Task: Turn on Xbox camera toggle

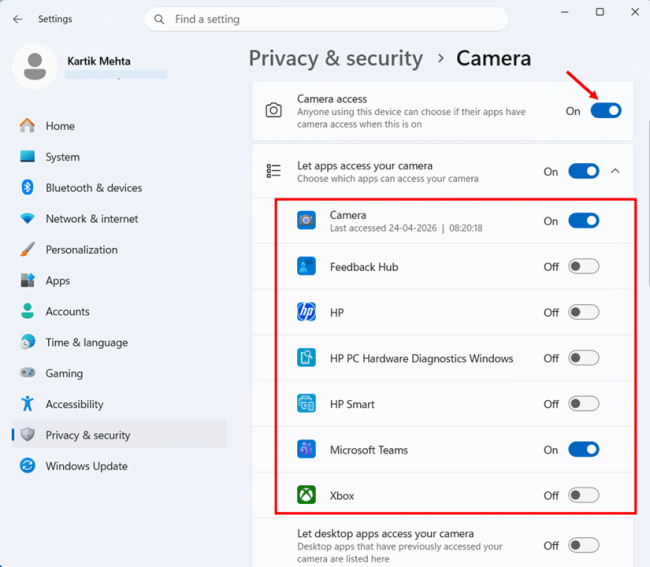Action: (583, 495)
